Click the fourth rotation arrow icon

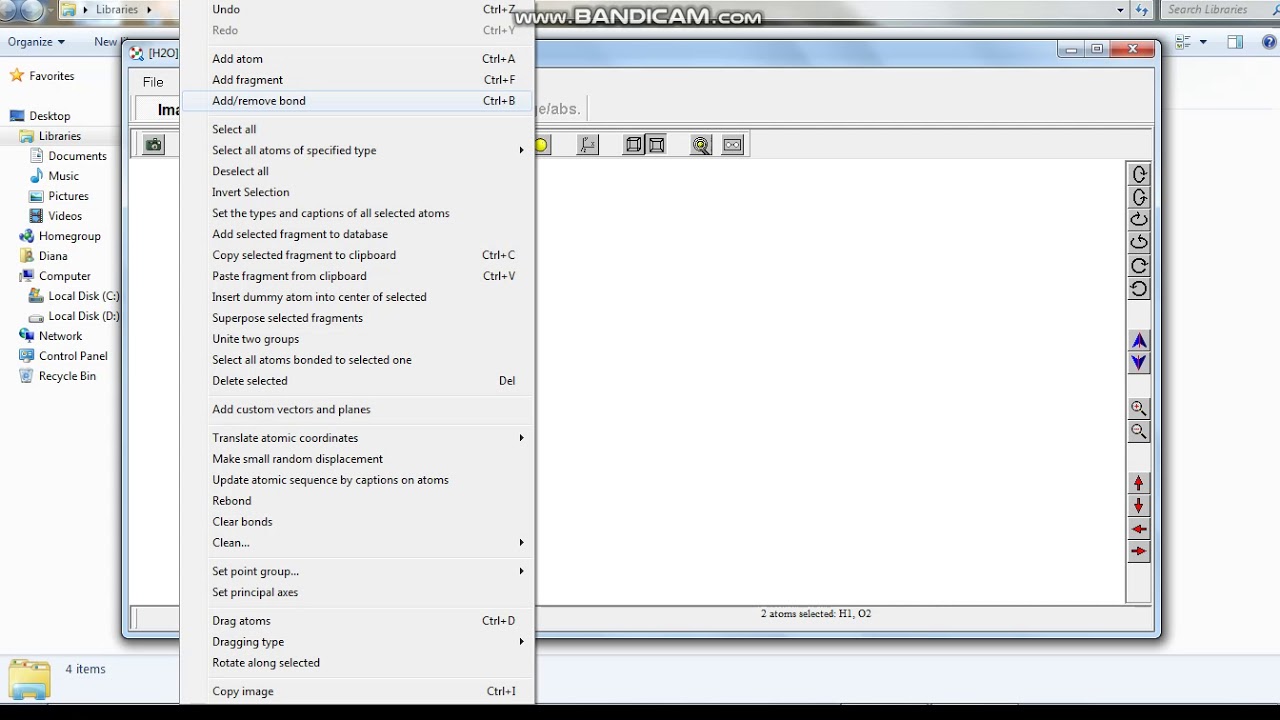pos(1139,243)
